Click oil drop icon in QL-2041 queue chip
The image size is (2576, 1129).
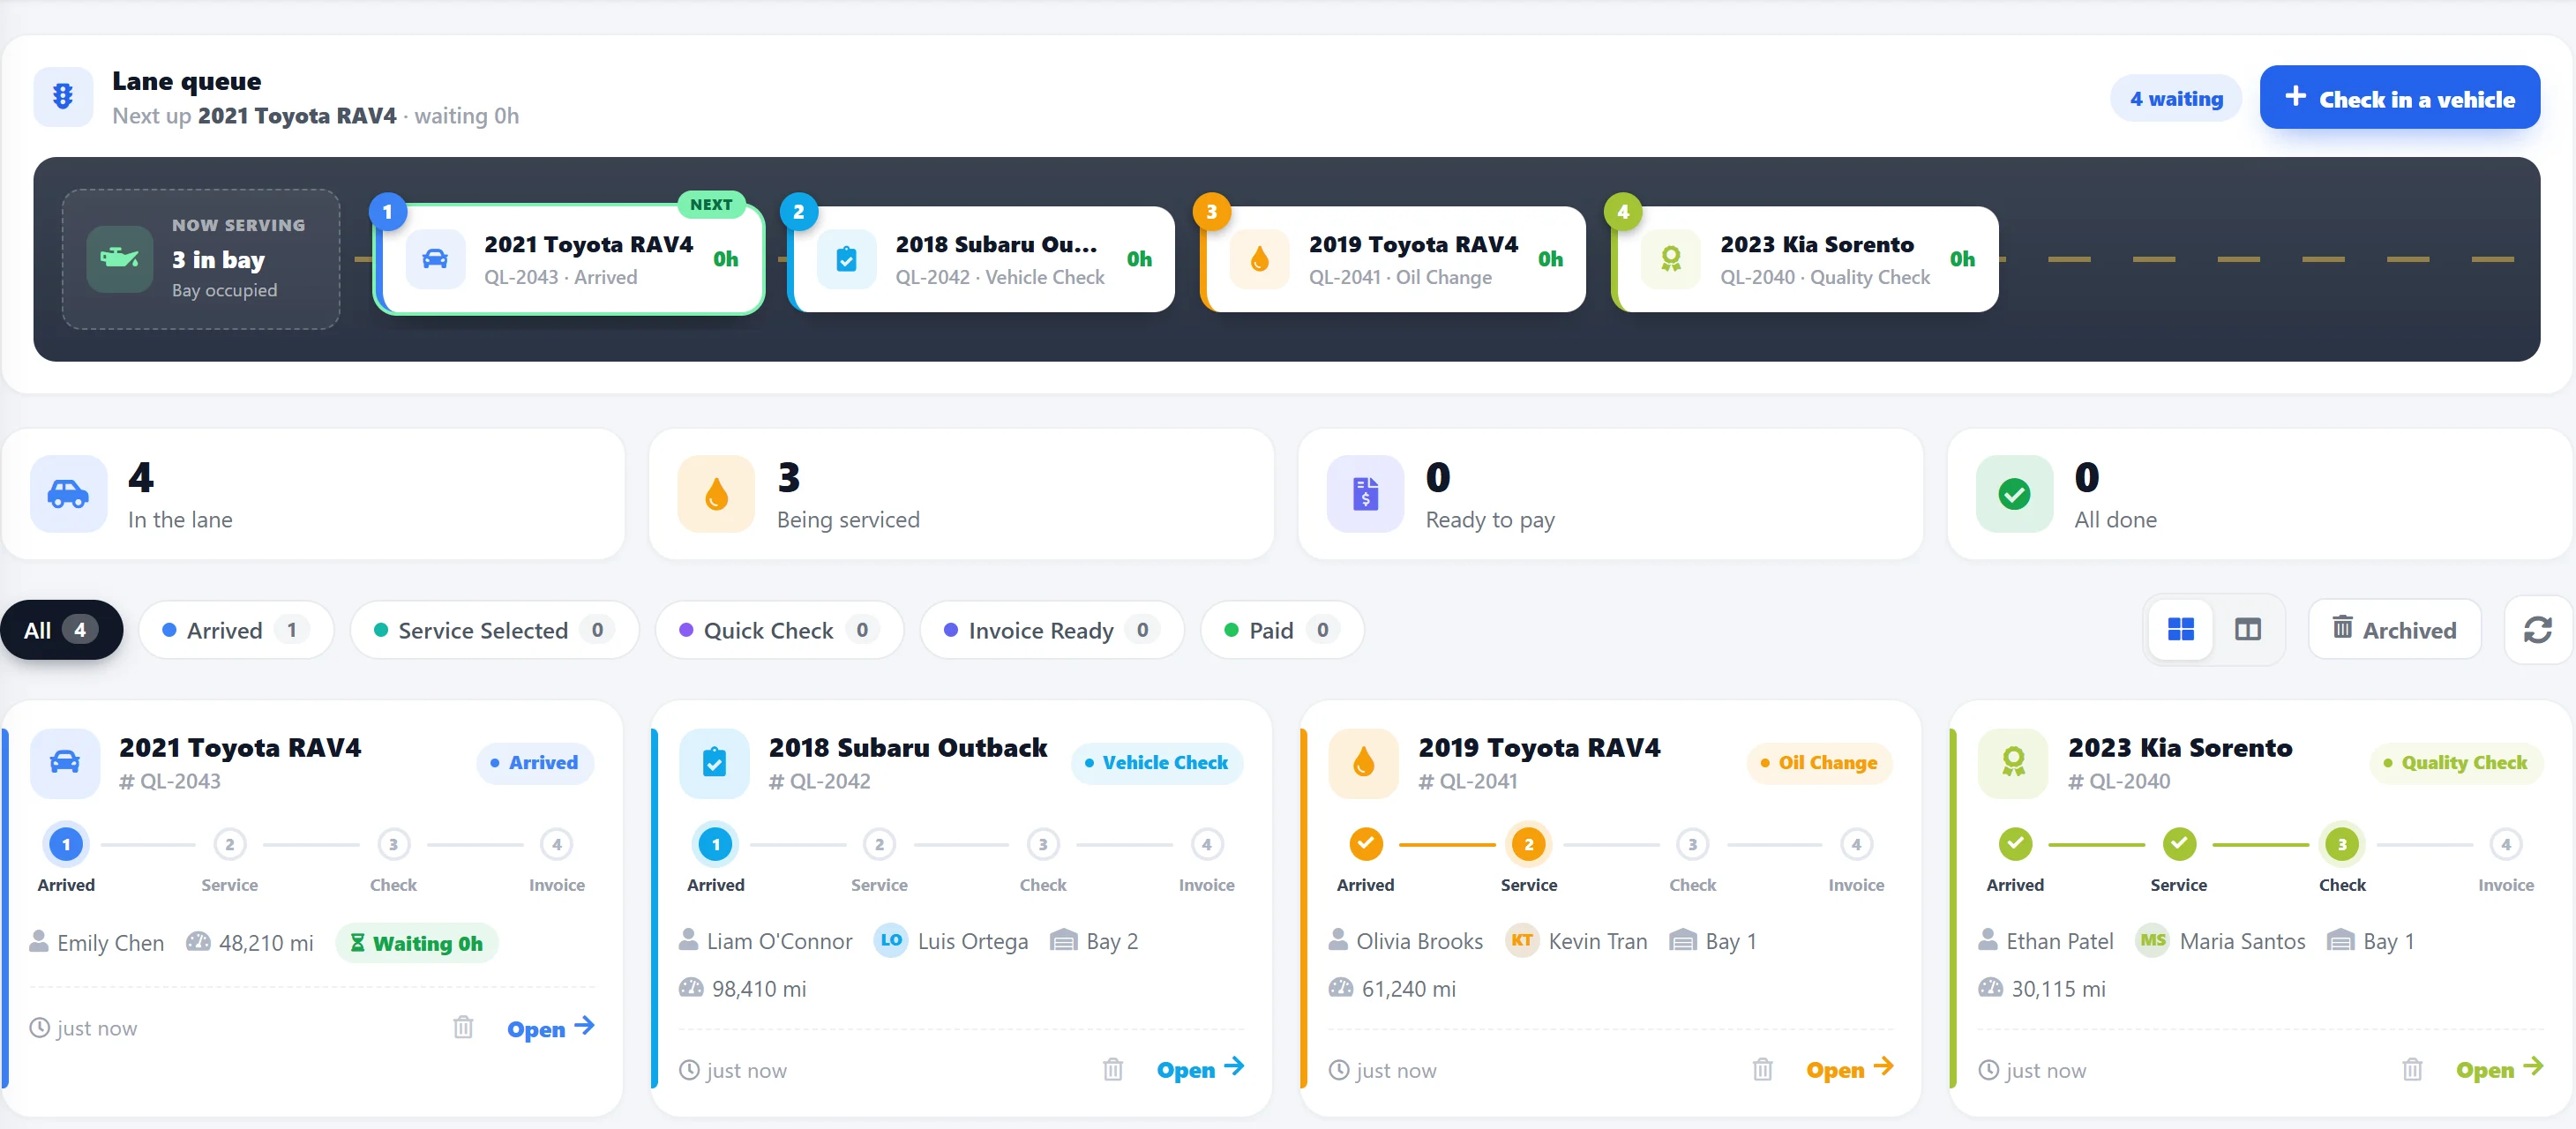pyautogui.click(x=1259, y=259)
